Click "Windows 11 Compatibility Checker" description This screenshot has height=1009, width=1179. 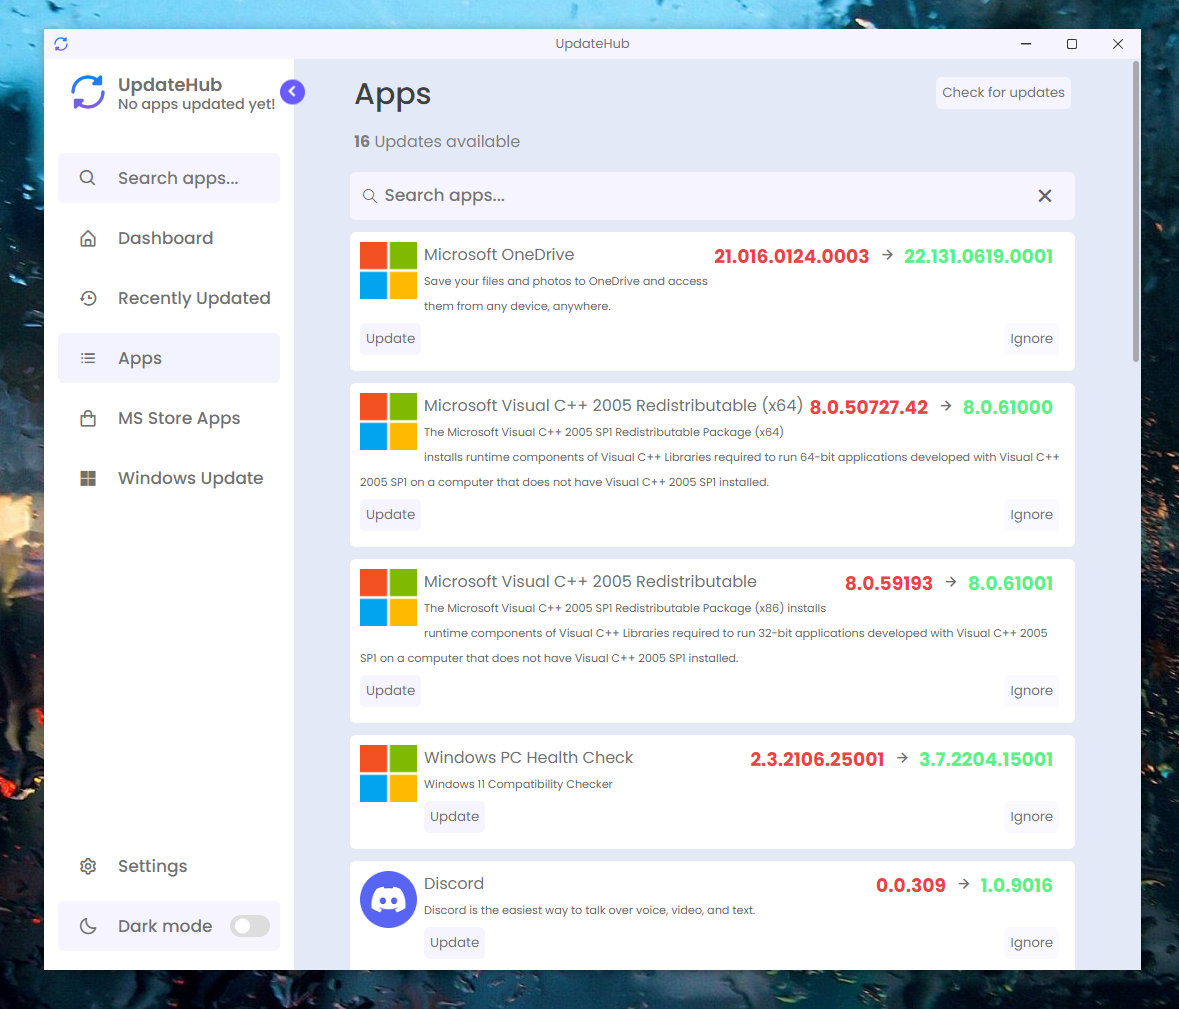pyautogui.click(x=518, y=784)
